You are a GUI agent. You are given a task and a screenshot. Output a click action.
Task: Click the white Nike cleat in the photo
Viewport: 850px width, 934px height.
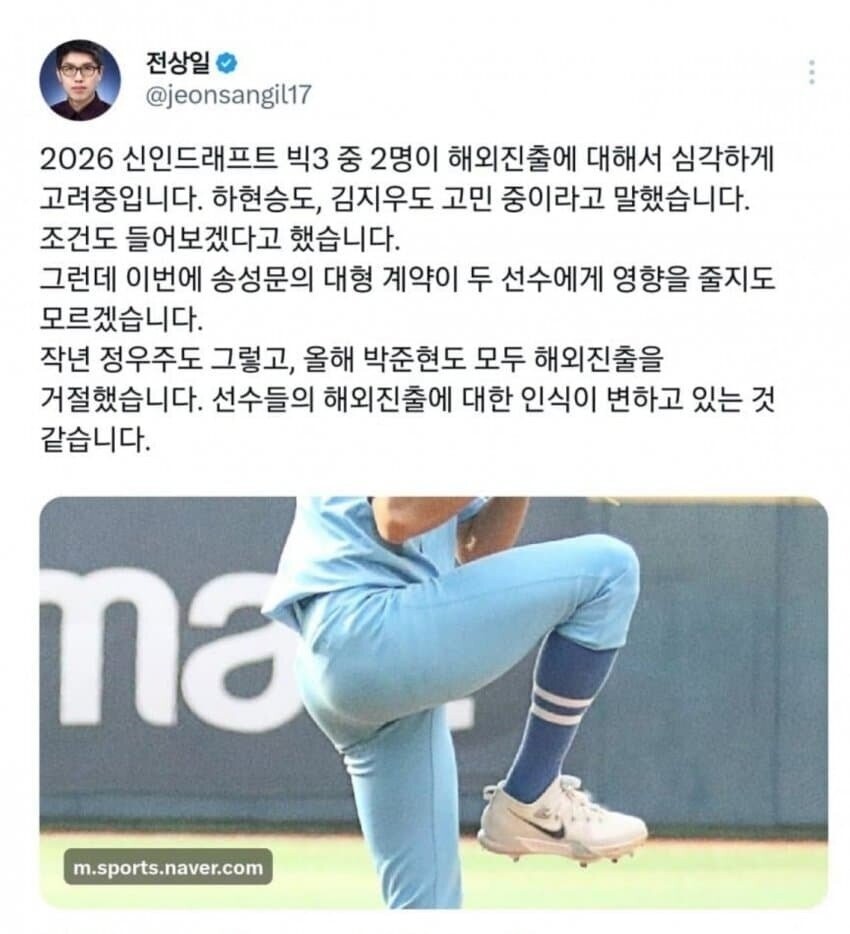click(562, 818)
